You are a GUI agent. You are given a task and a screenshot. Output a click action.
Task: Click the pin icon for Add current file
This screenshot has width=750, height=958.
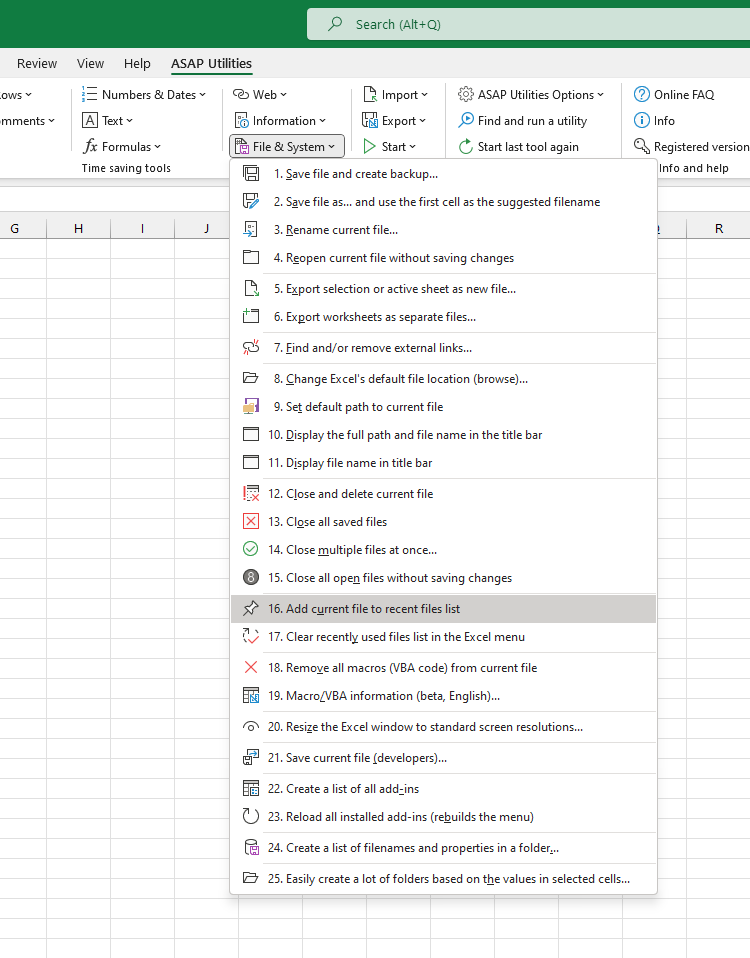click(x=250, y=609)
